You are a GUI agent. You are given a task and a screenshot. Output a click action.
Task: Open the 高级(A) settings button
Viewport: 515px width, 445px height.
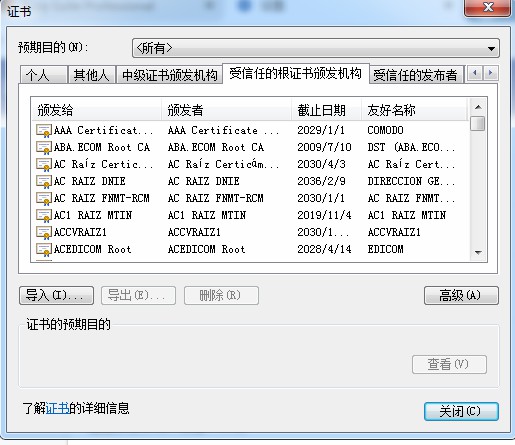pyautogui.click(x=461, y=295)
